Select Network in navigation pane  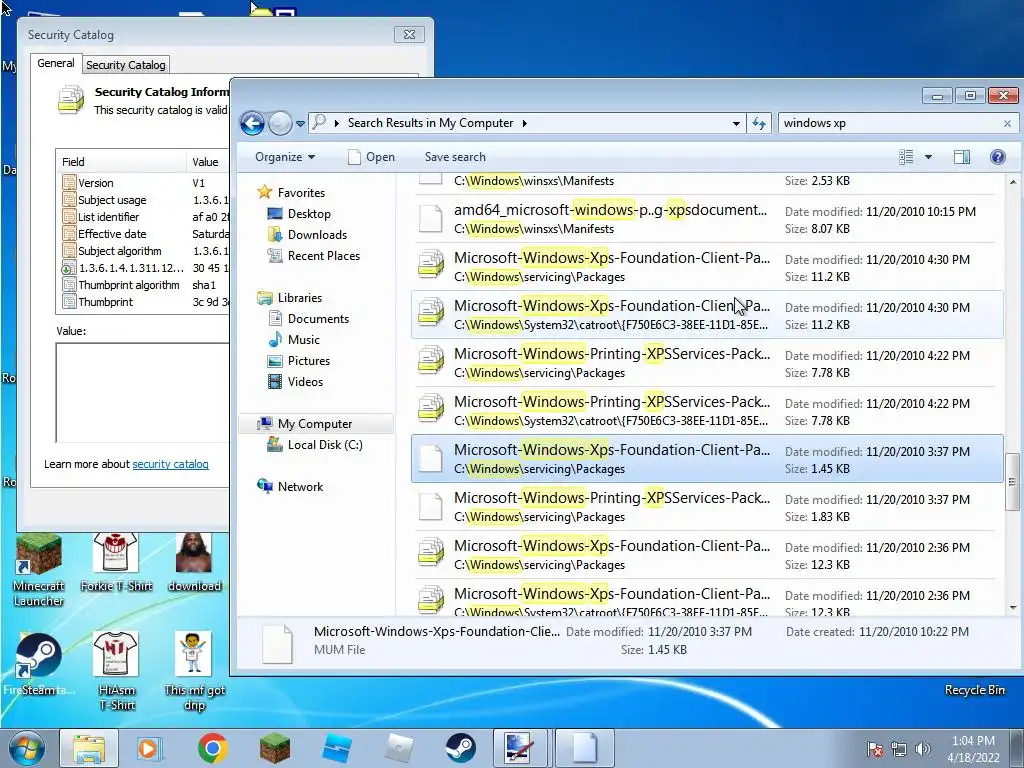(290, 486)
